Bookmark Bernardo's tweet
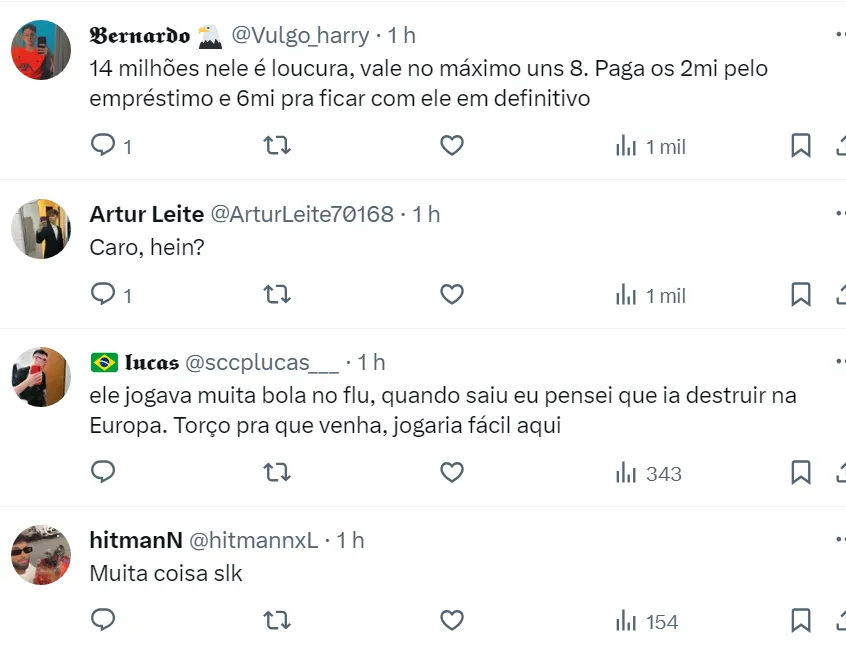 click(x=800, y=146)
